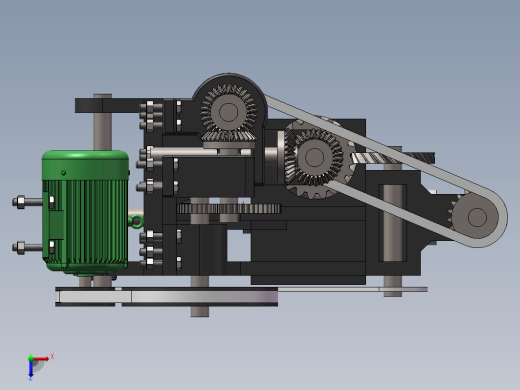Select the shaft end protruding below the flywheel
The width and height of the screenshot is (520, 390).
200,312
